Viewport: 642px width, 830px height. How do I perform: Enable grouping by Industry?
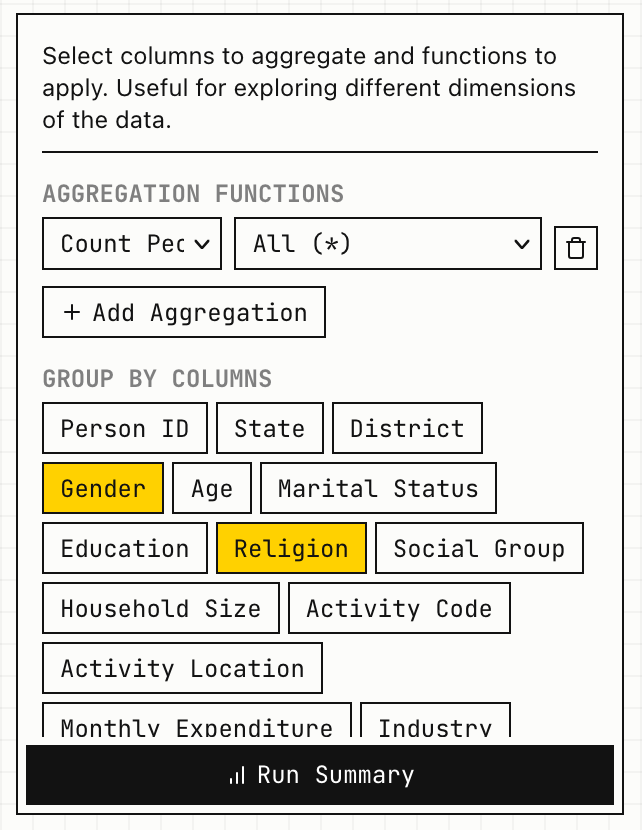coord(435,722)
